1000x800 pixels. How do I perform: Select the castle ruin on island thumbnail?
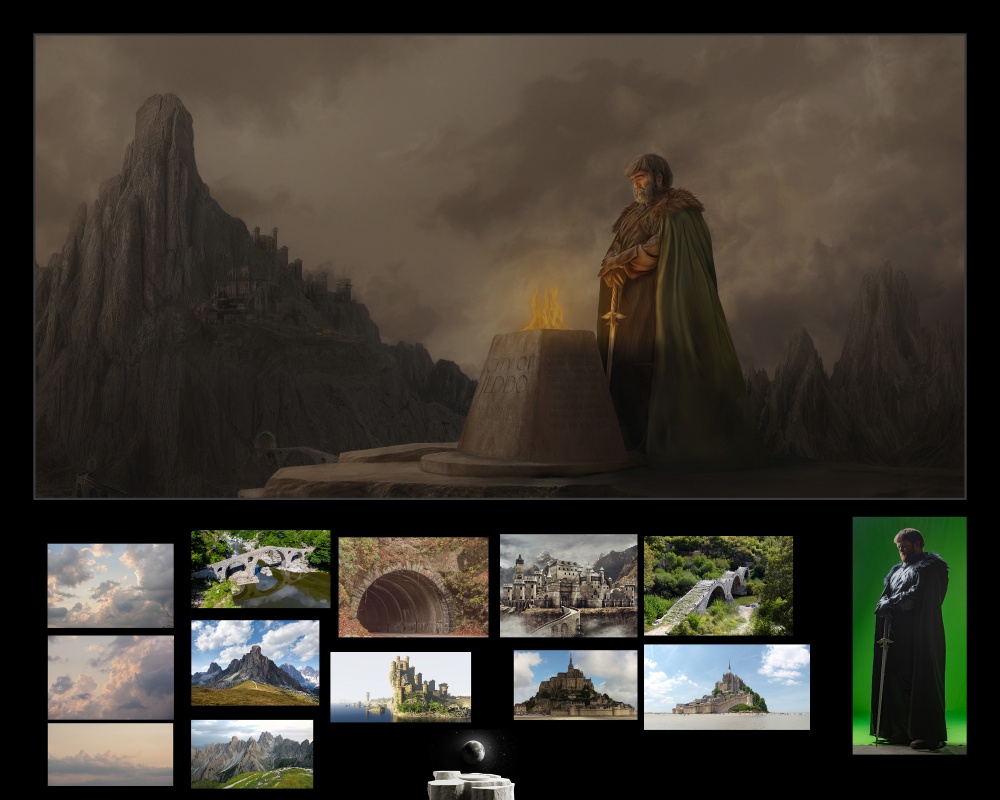tap(400, 686)
